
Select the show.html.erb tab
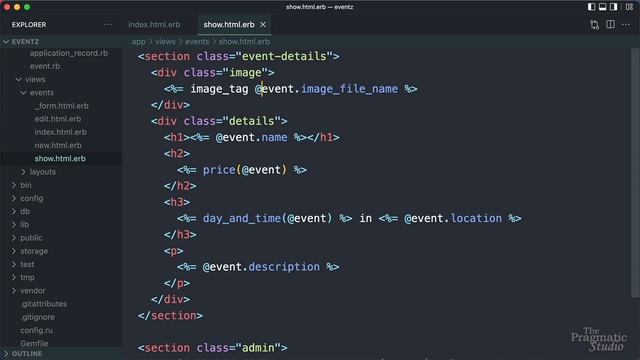[x=229, y=24]
